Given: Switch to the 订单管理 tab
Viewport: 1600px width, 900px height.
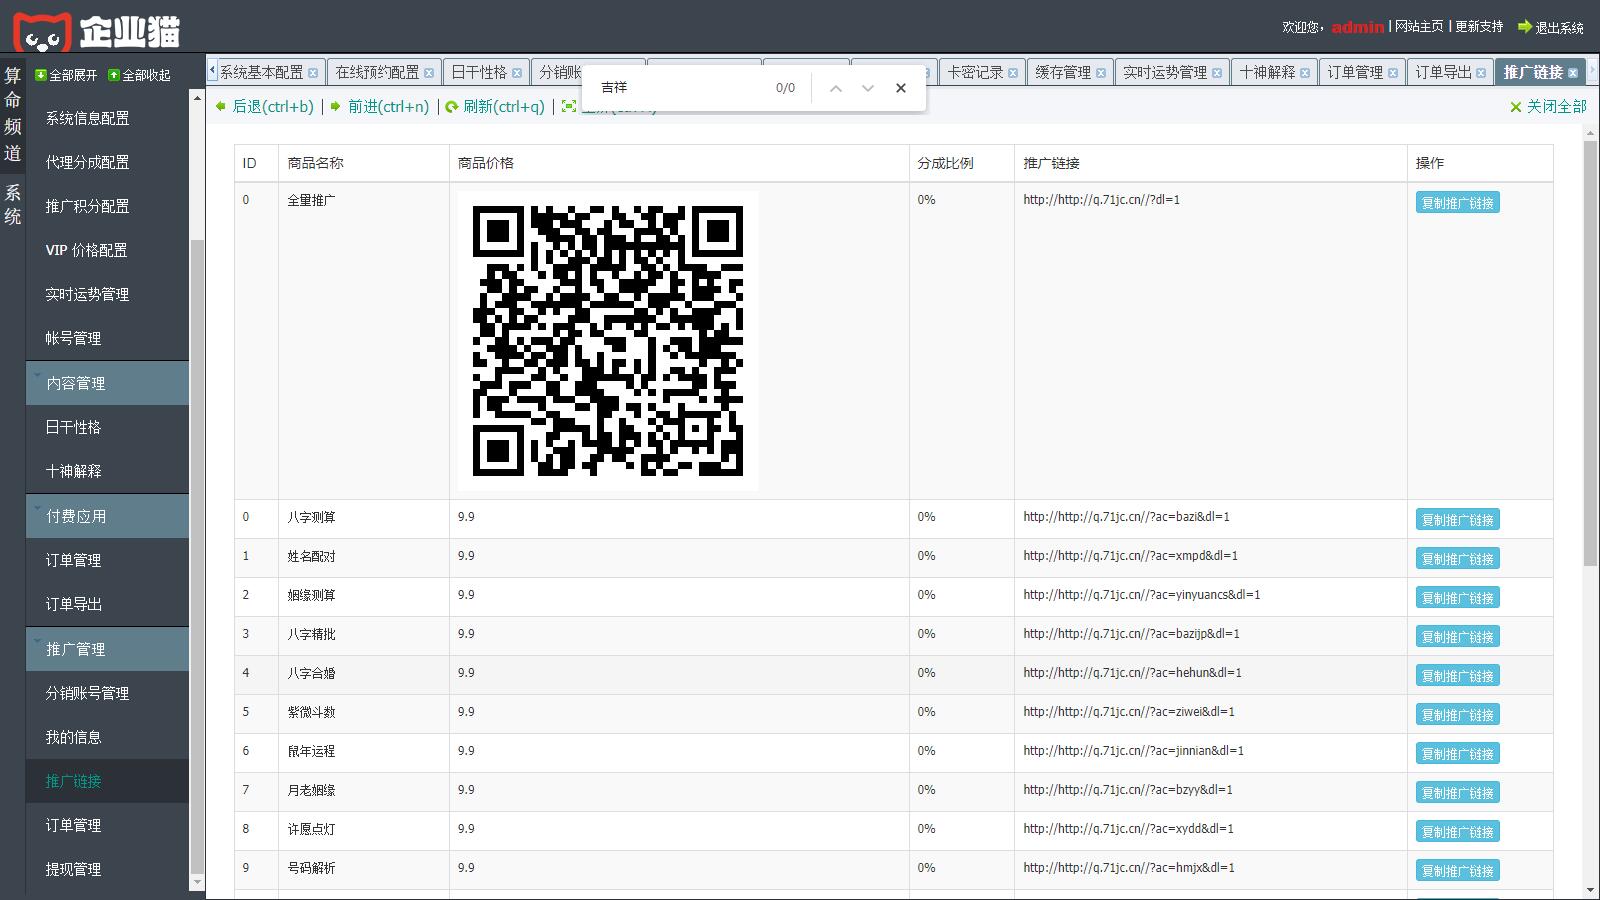Looking at the screenshot, I should tap(1355, 72).
